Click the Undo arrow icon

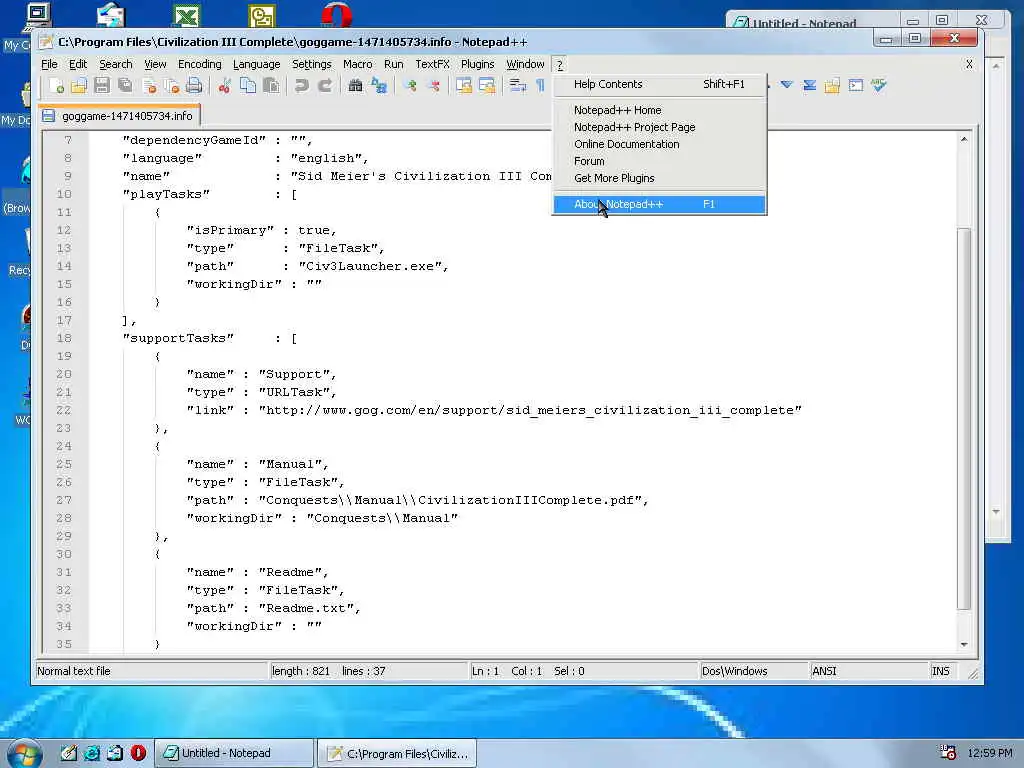click(x=301, y=86)
